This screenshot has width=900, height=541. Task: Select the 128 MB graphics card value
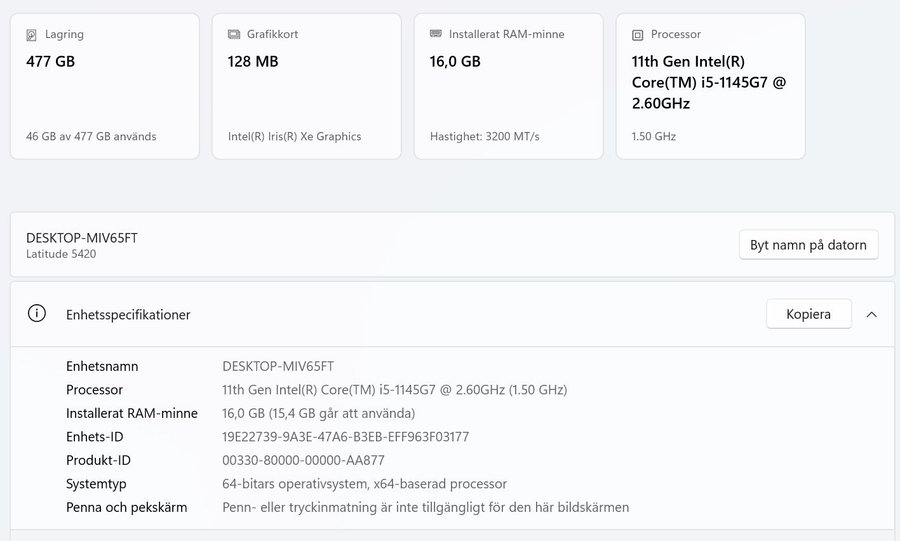pos(253,61)
